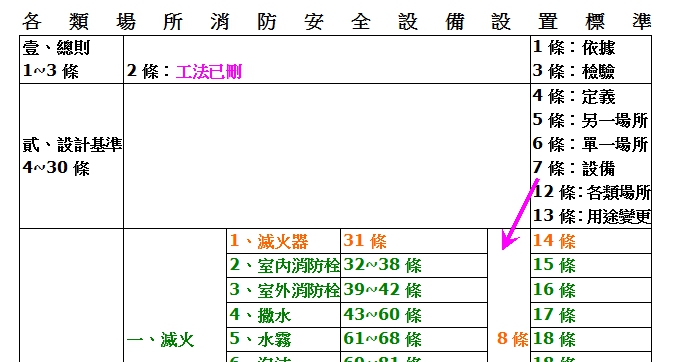Click the '2 條：' label before 工法已刪
The image size is (682, 362).
(149, 71)
